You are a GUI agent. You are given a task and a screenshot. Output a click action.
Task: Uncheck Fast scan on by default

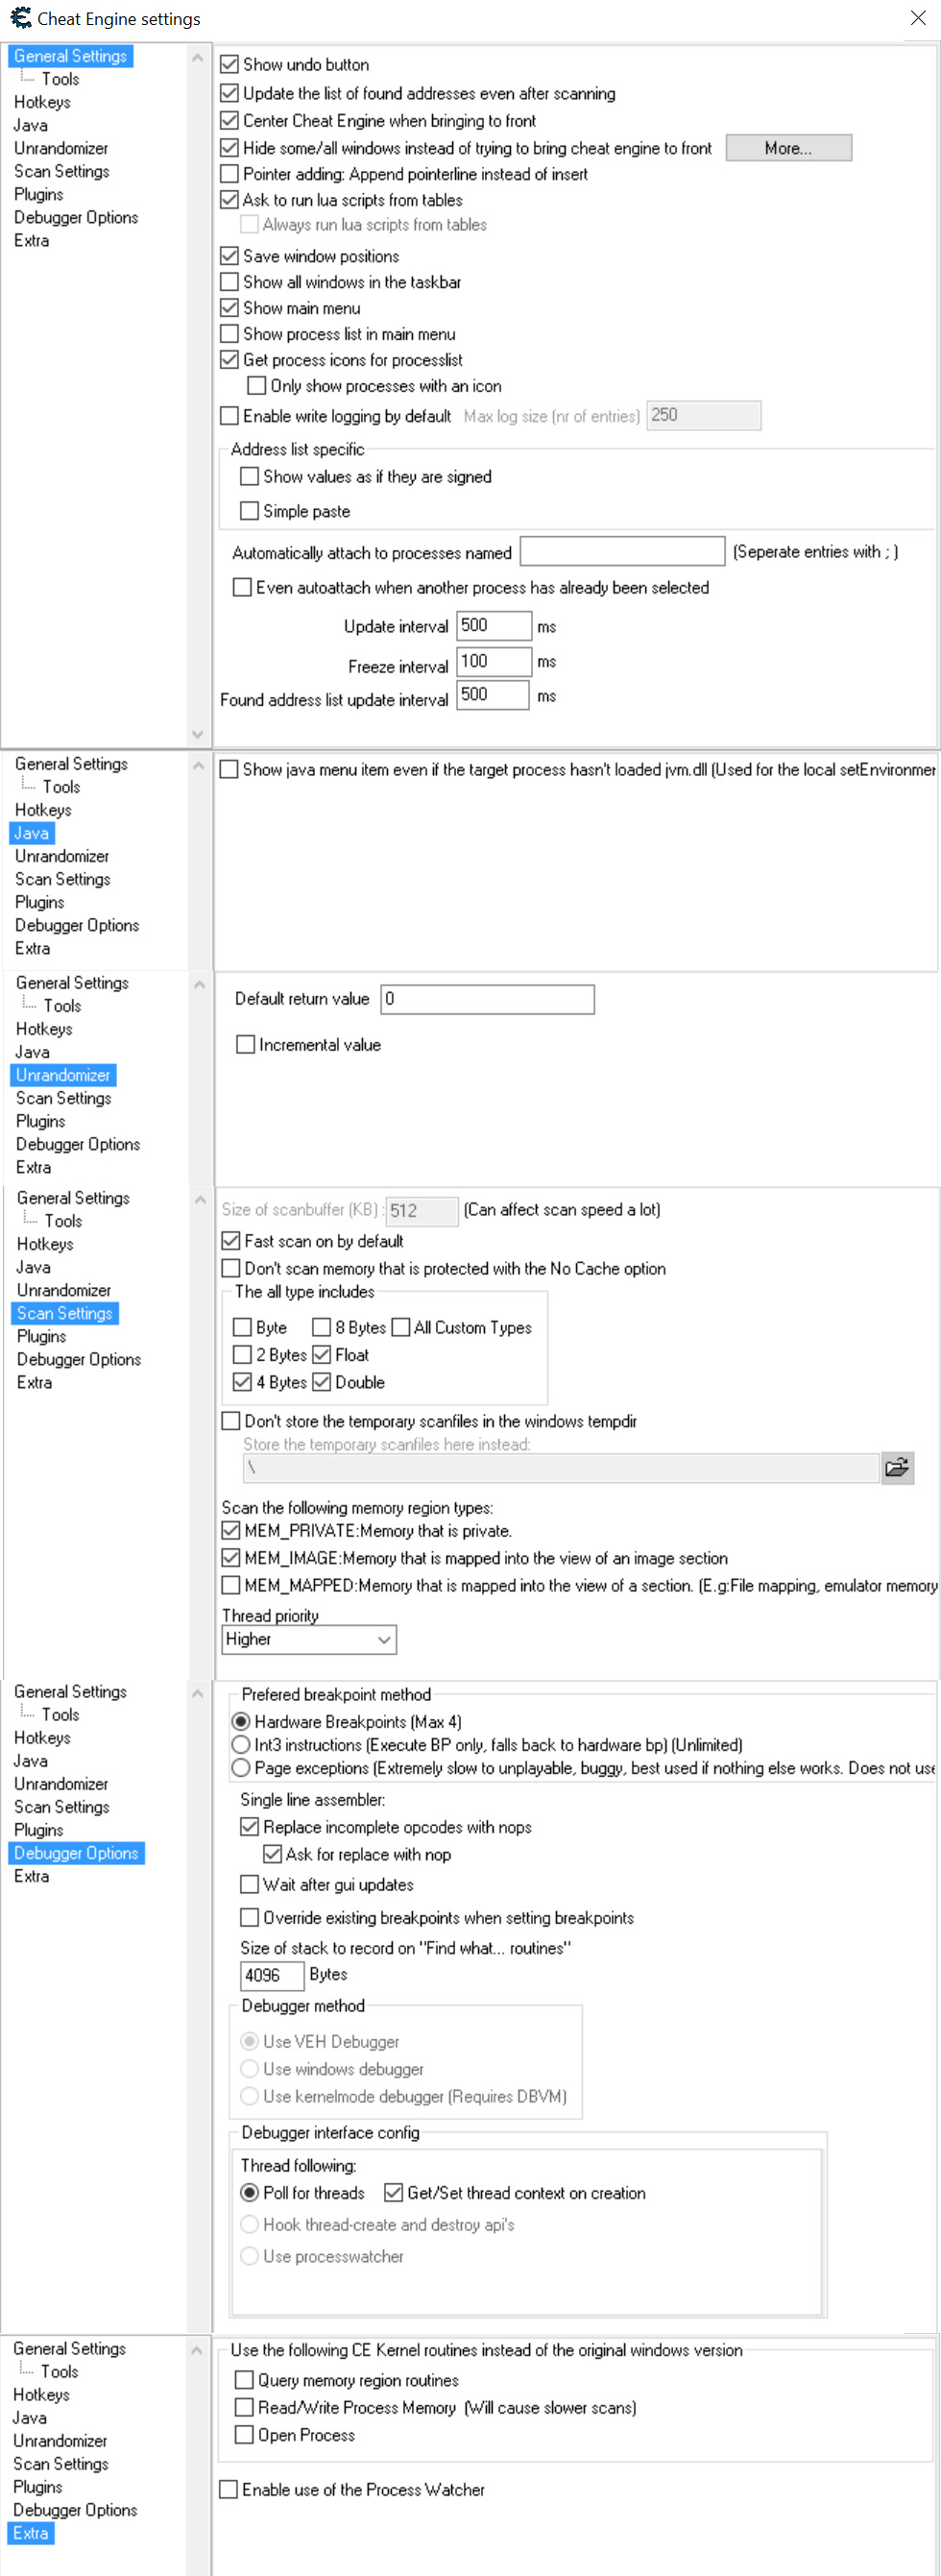(x=231, y=1241)
